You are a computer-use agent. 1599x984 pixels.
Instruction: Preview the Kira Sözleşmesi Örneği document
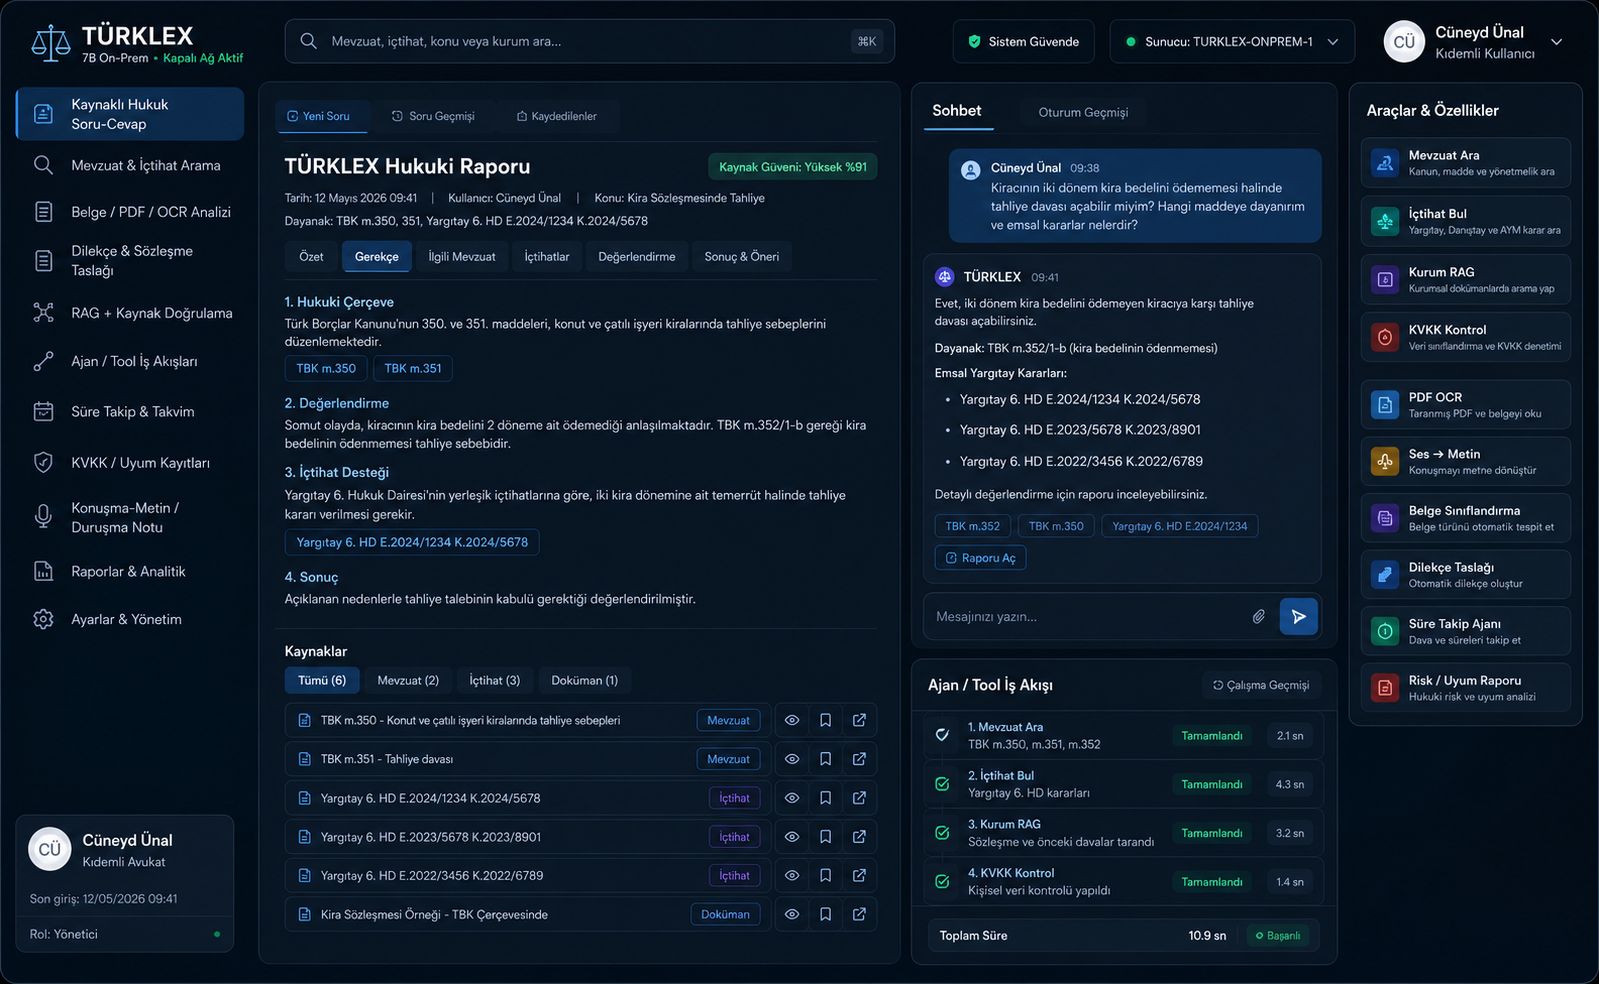791,914
